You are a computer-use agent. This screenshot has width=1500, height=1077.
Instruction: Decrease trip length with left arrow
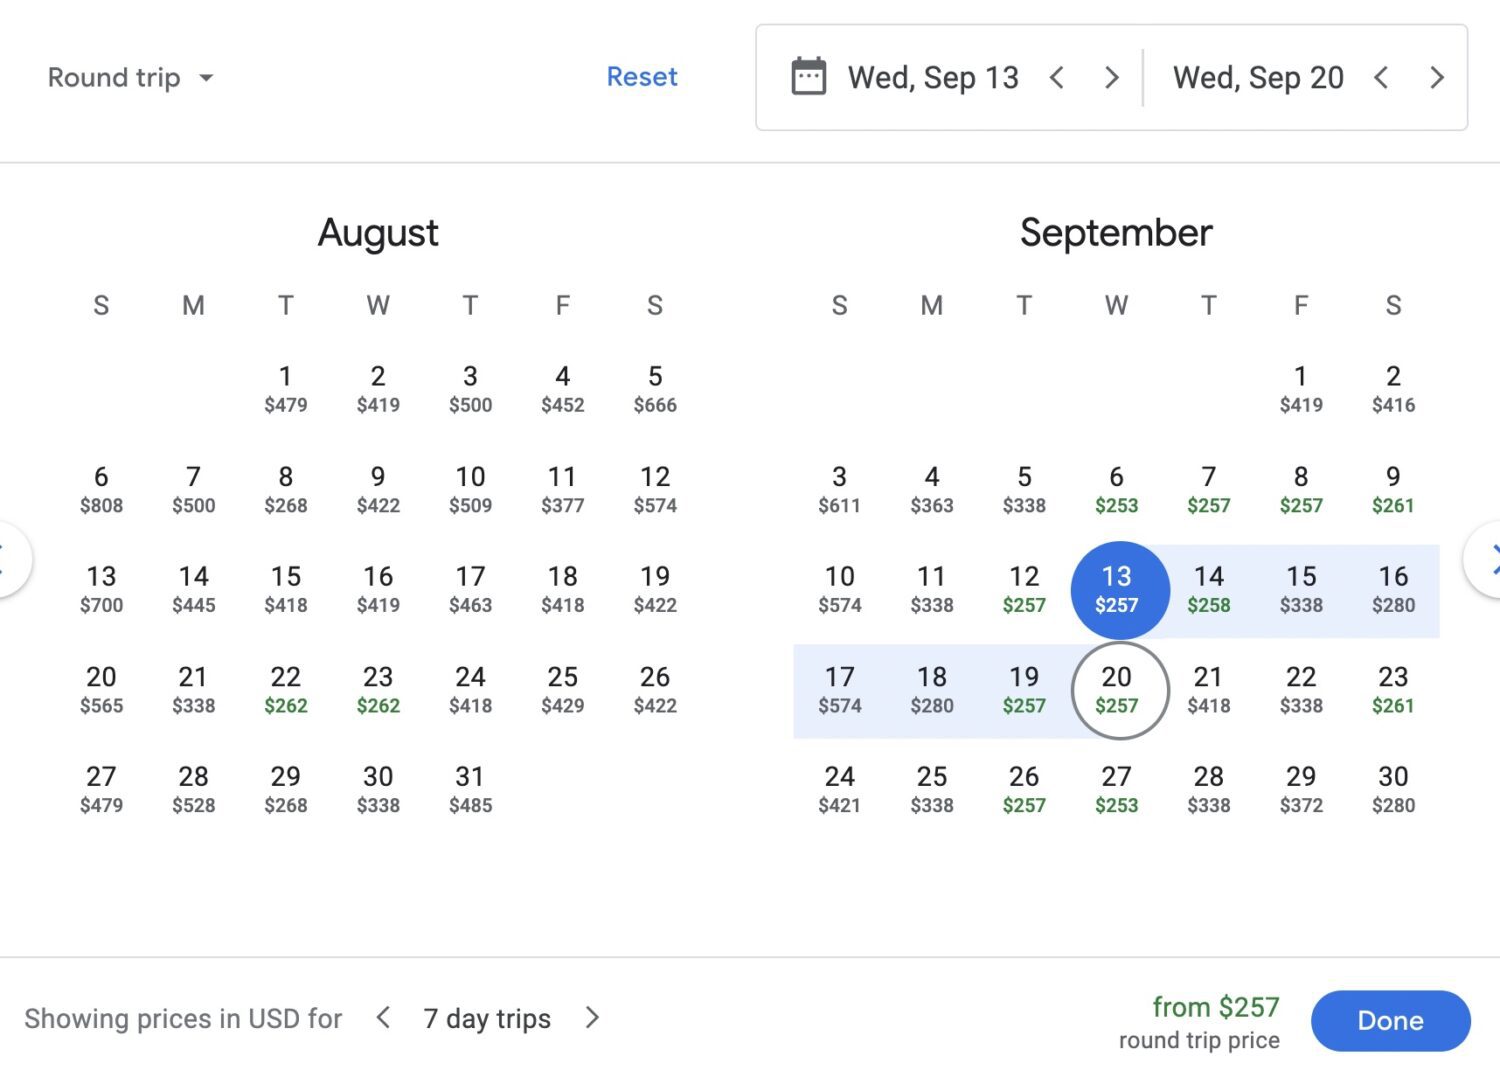tap(383, 1018)
